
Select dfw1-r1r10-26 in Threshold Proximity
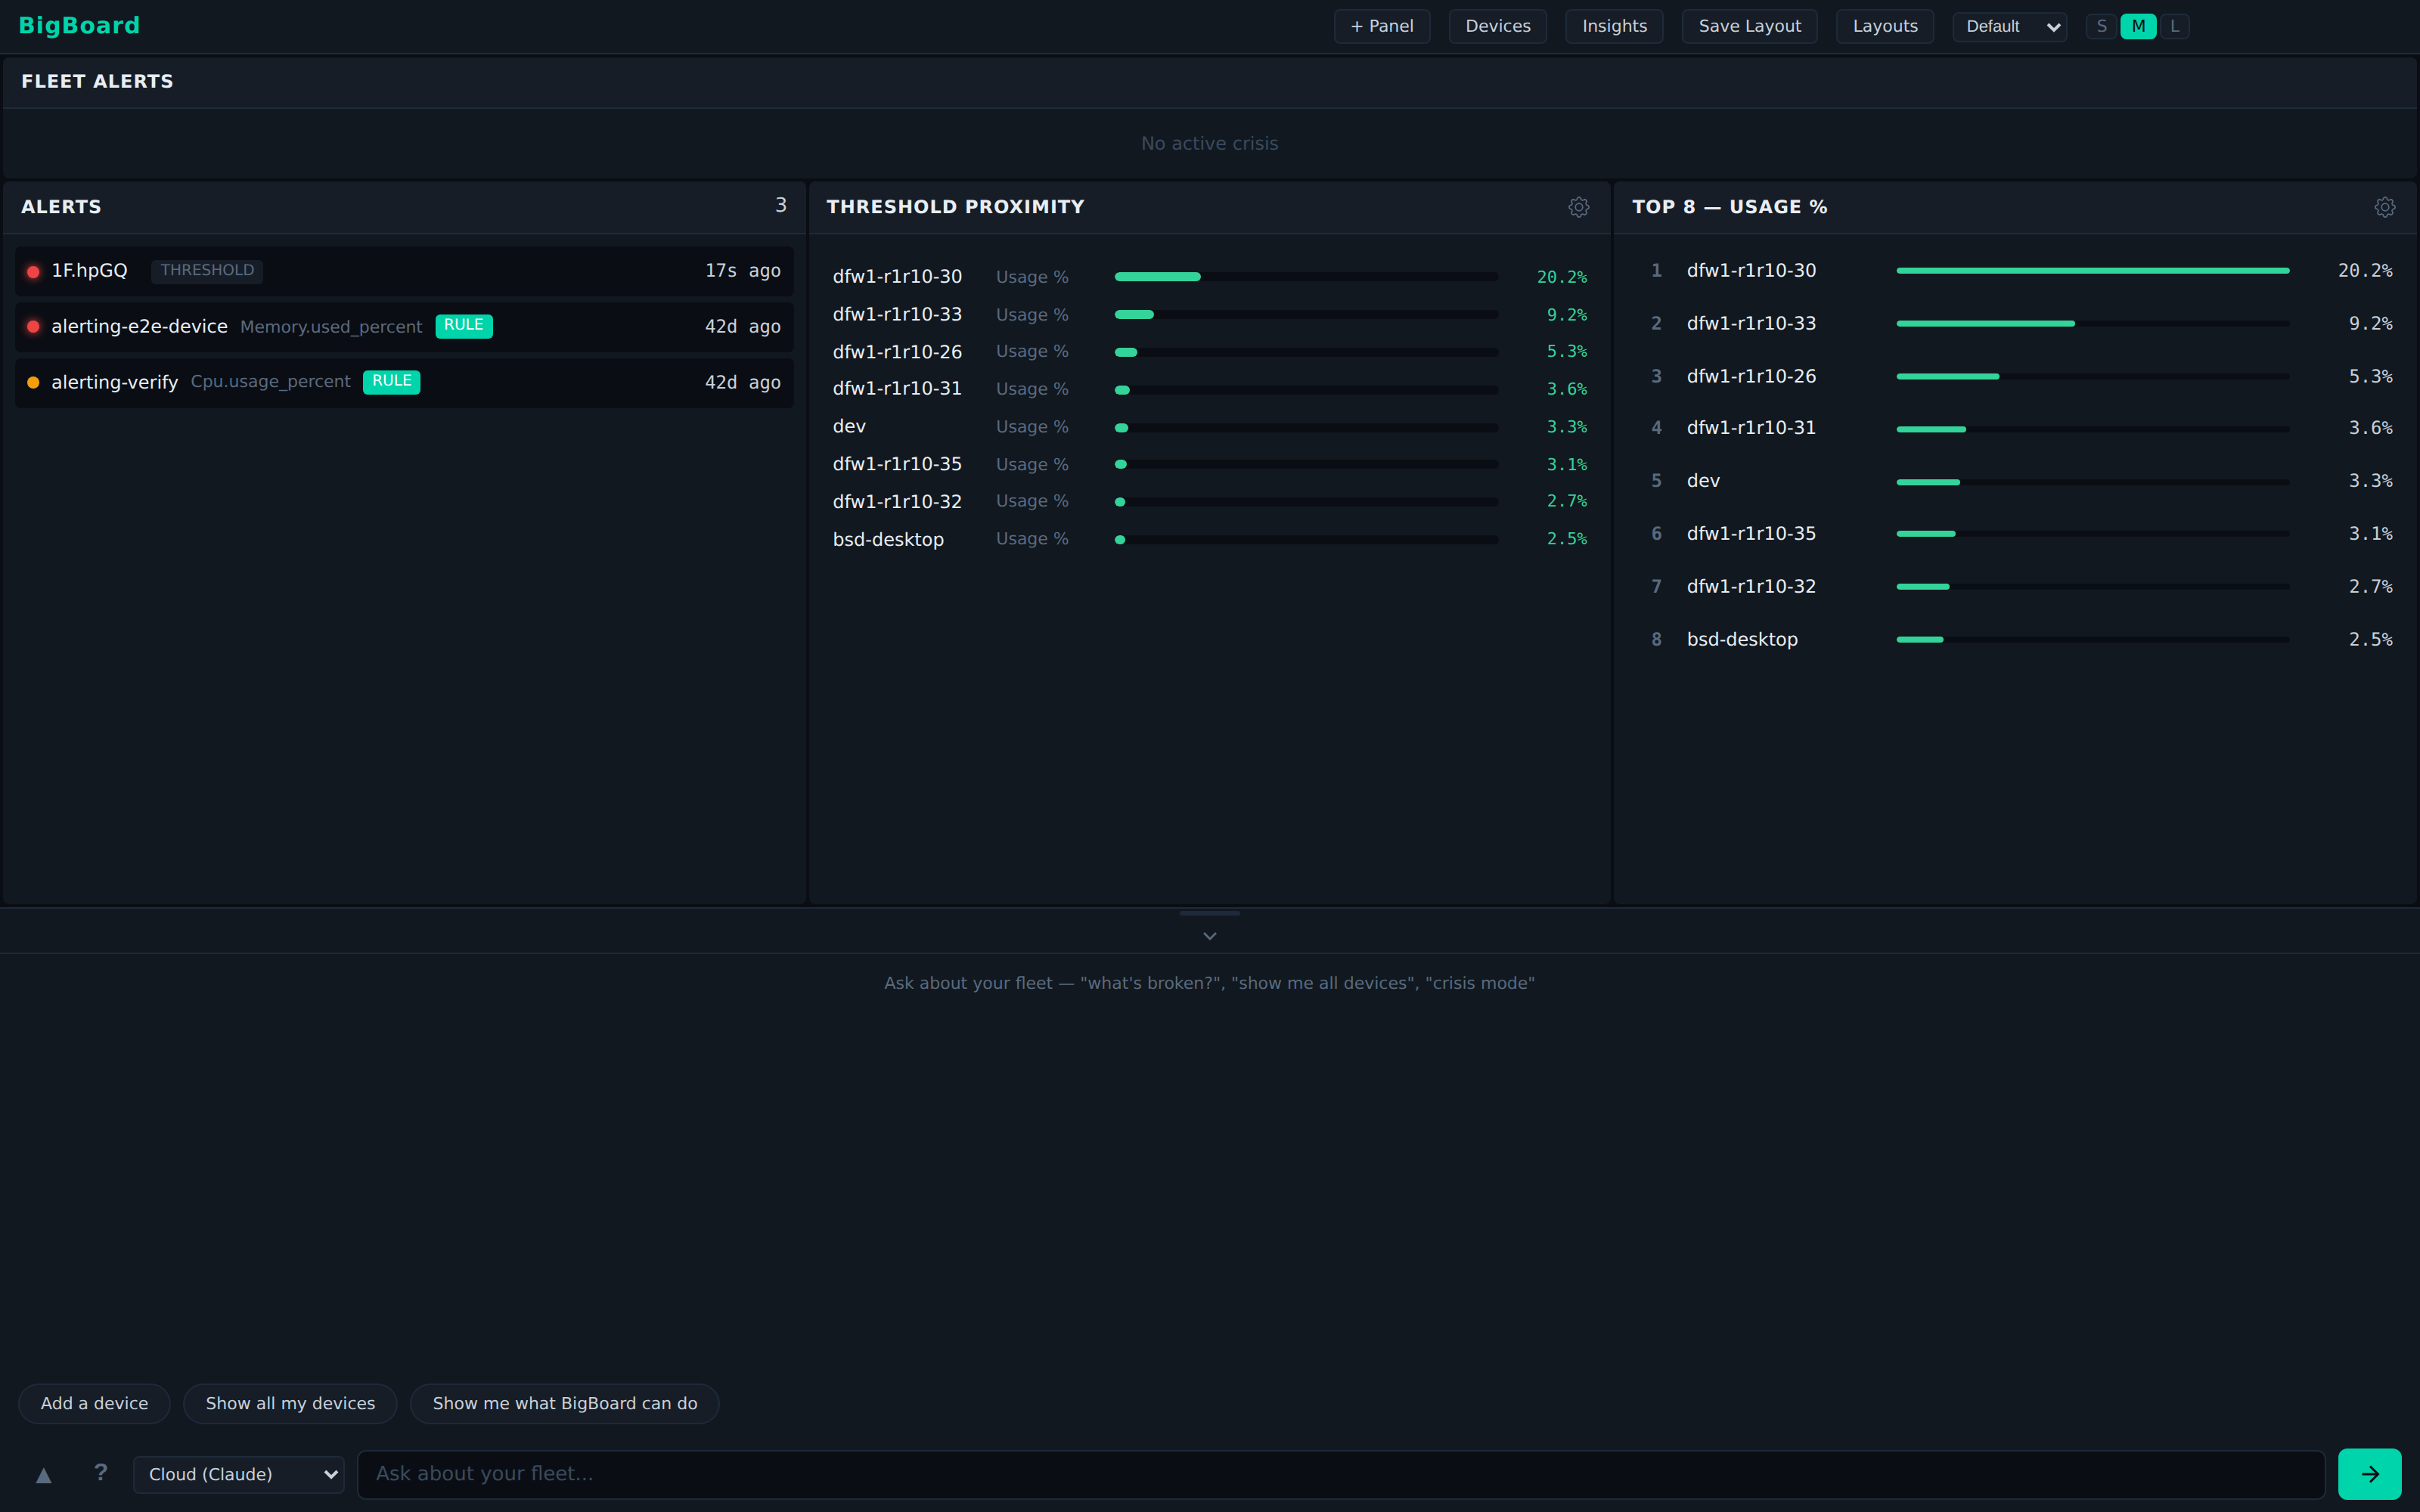pos(897,352)
